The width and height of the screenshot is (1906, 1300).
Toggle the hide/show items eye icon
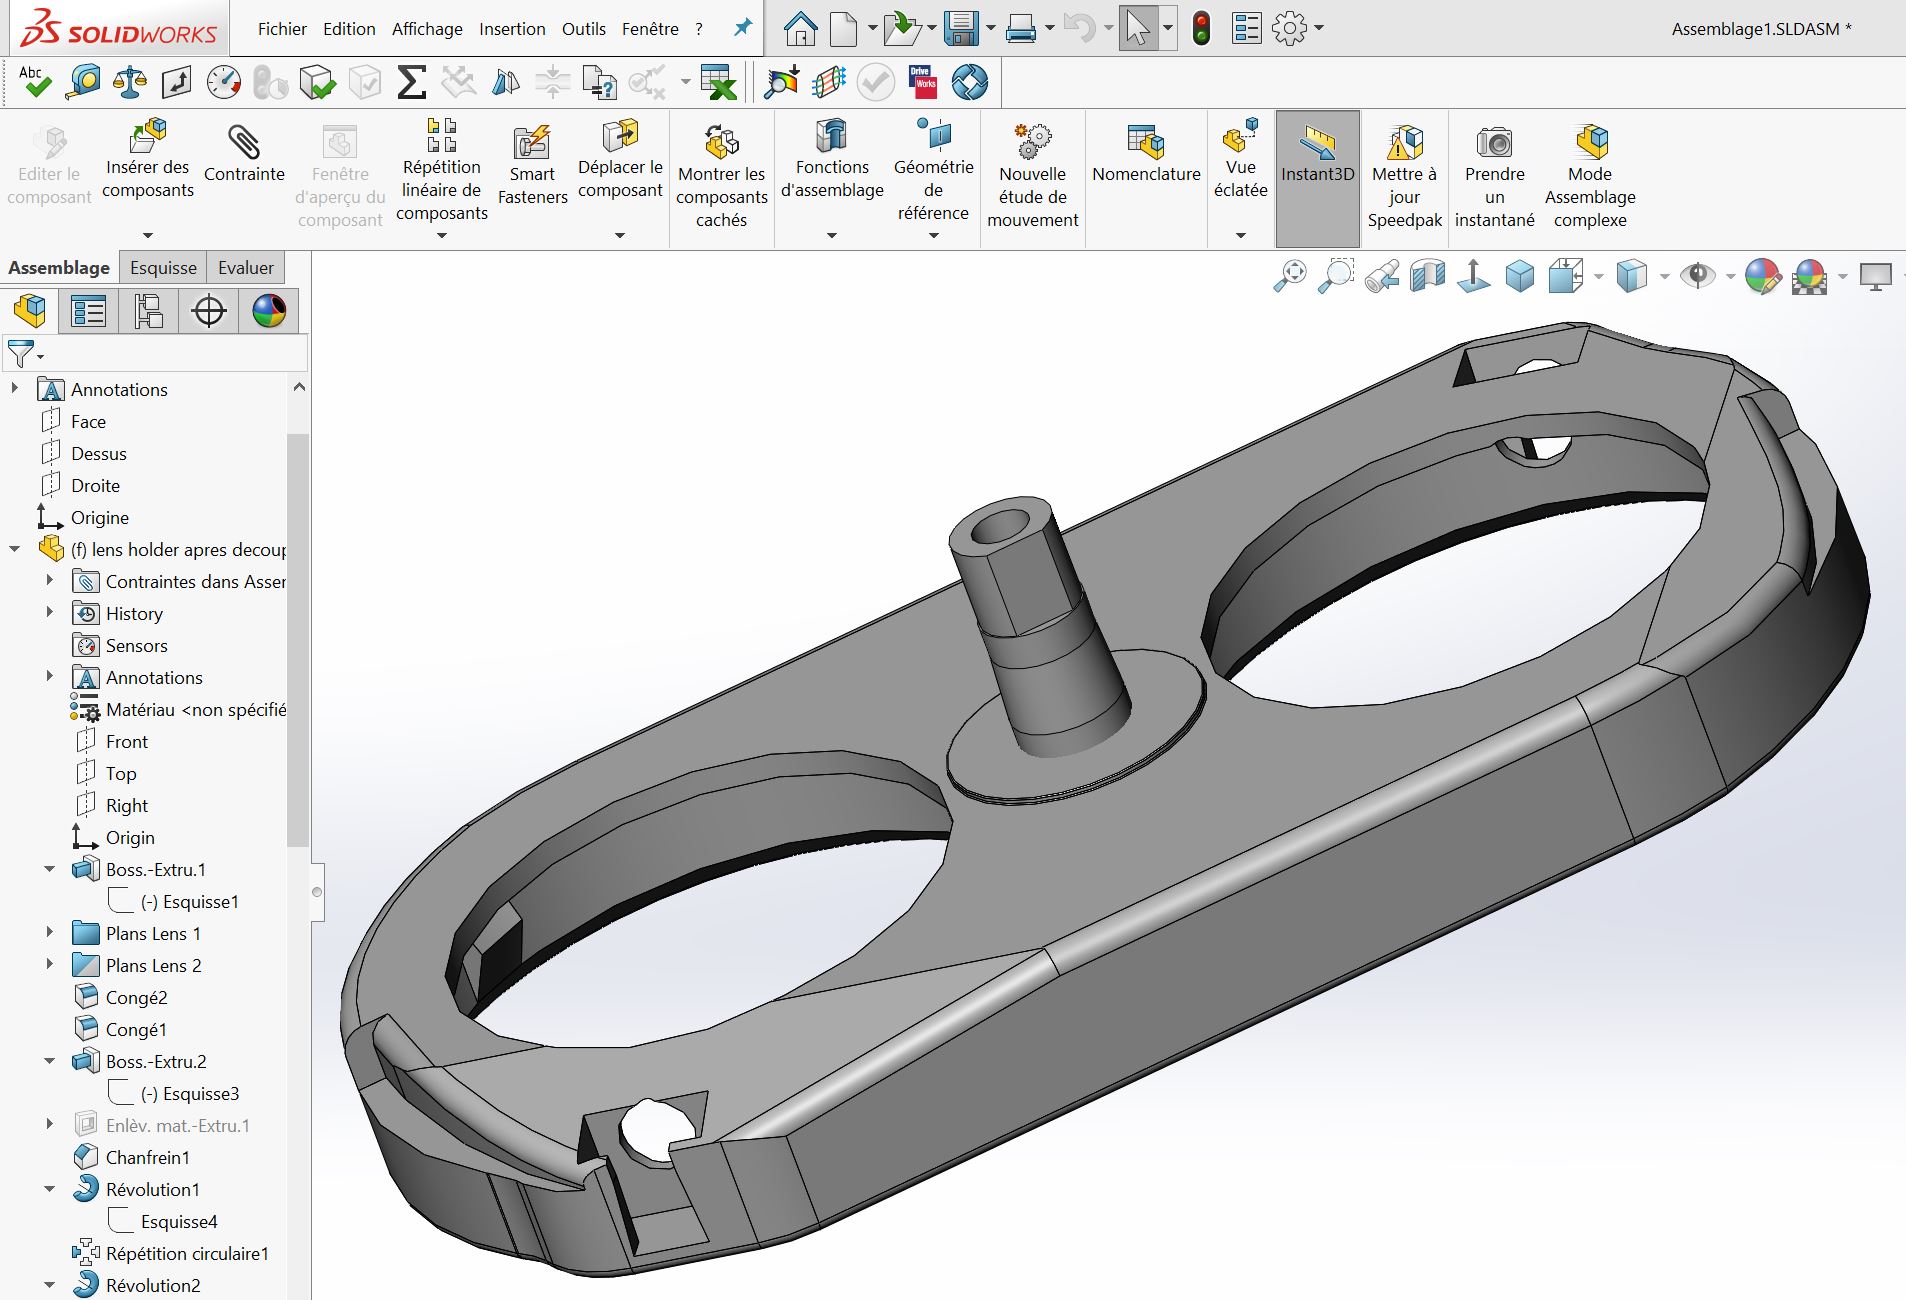pos(1697,276)
